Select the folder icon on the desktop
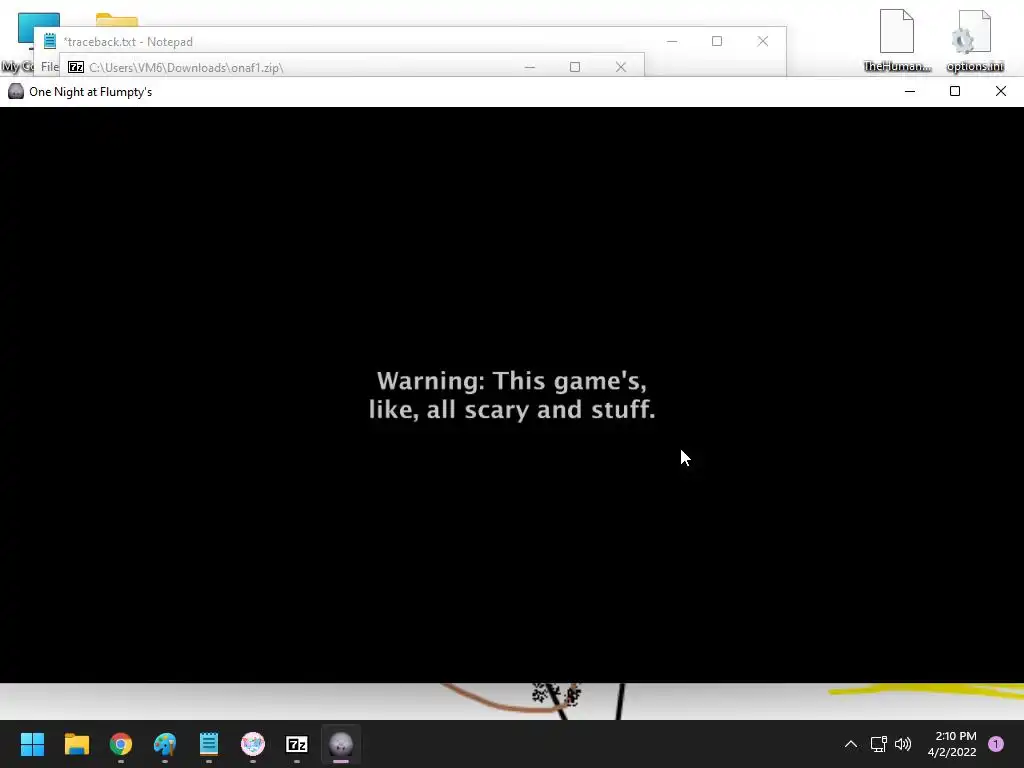 [117, 20]
